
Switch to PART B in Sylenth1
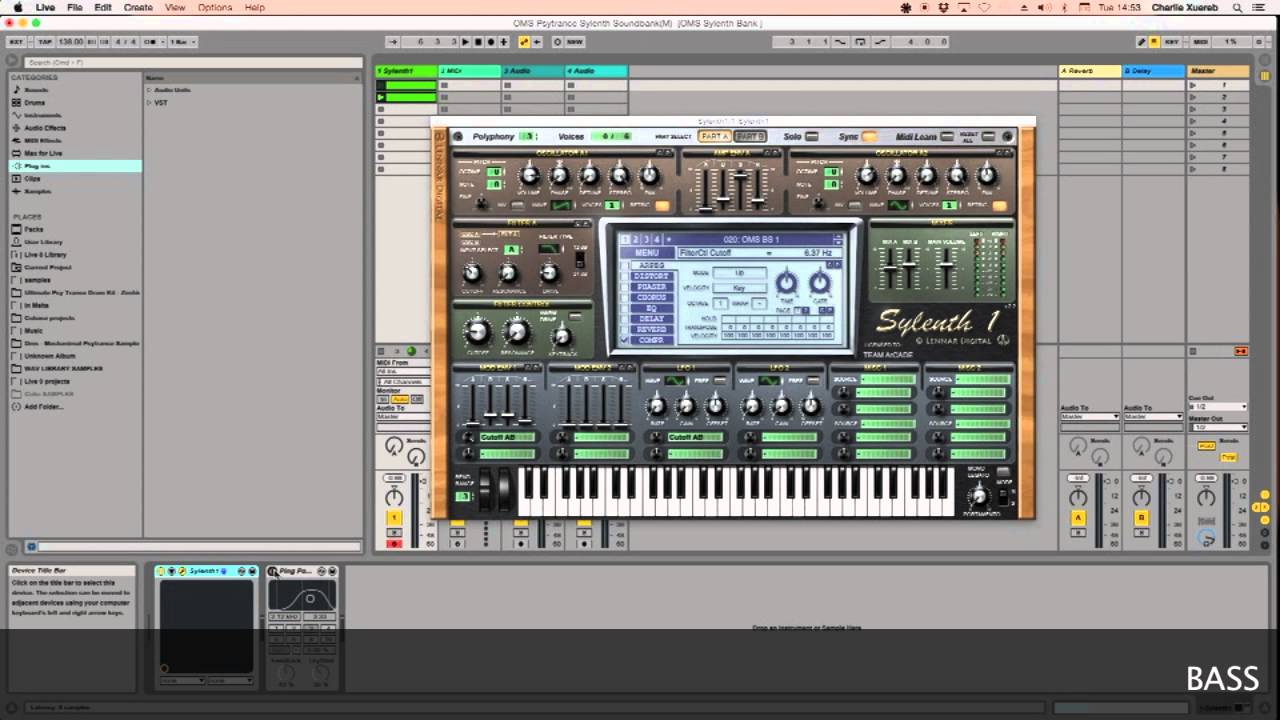pos(749,136)
